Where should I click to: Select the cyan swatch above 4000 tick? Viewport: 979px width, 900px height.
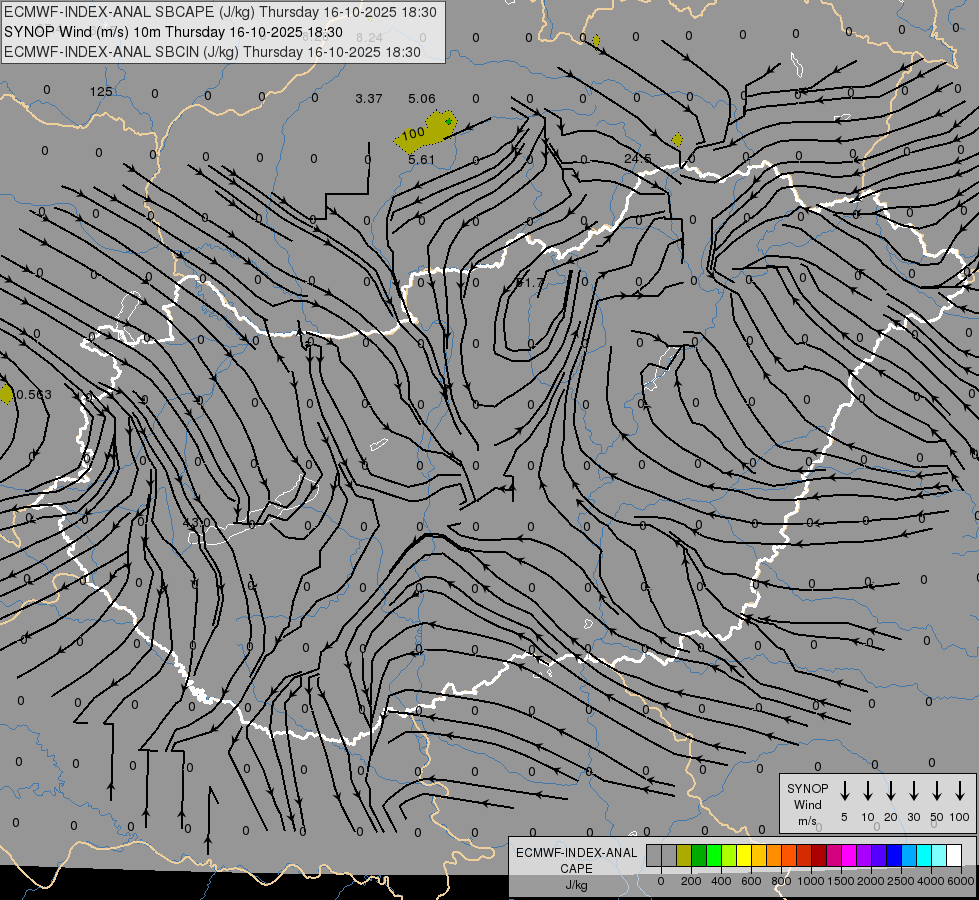click(924, 855)
